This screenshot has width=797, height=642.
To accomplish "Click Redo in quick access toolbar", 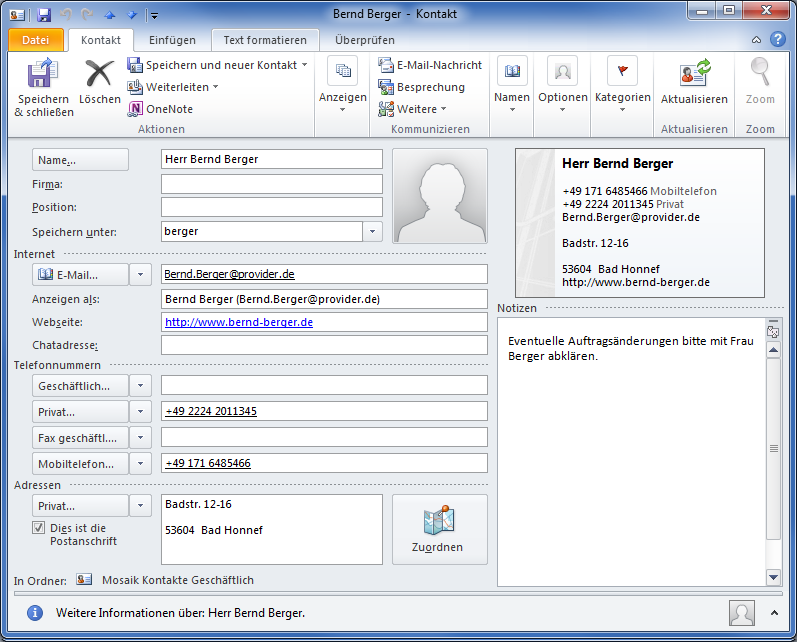I will click(x=87, y=14).
